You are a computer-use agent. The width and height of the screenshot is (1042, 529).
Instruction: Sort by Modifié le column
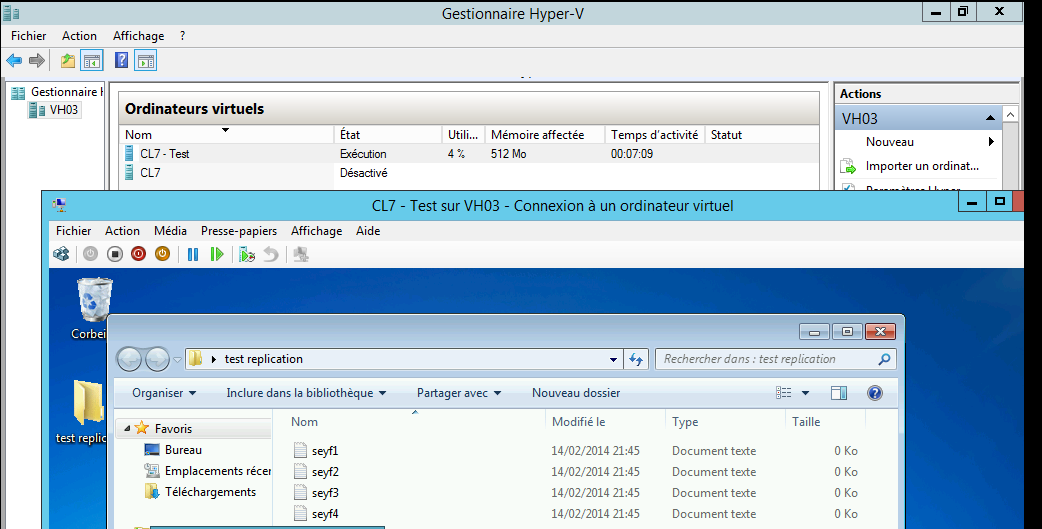pyautogui.click(x=605, y=421)
